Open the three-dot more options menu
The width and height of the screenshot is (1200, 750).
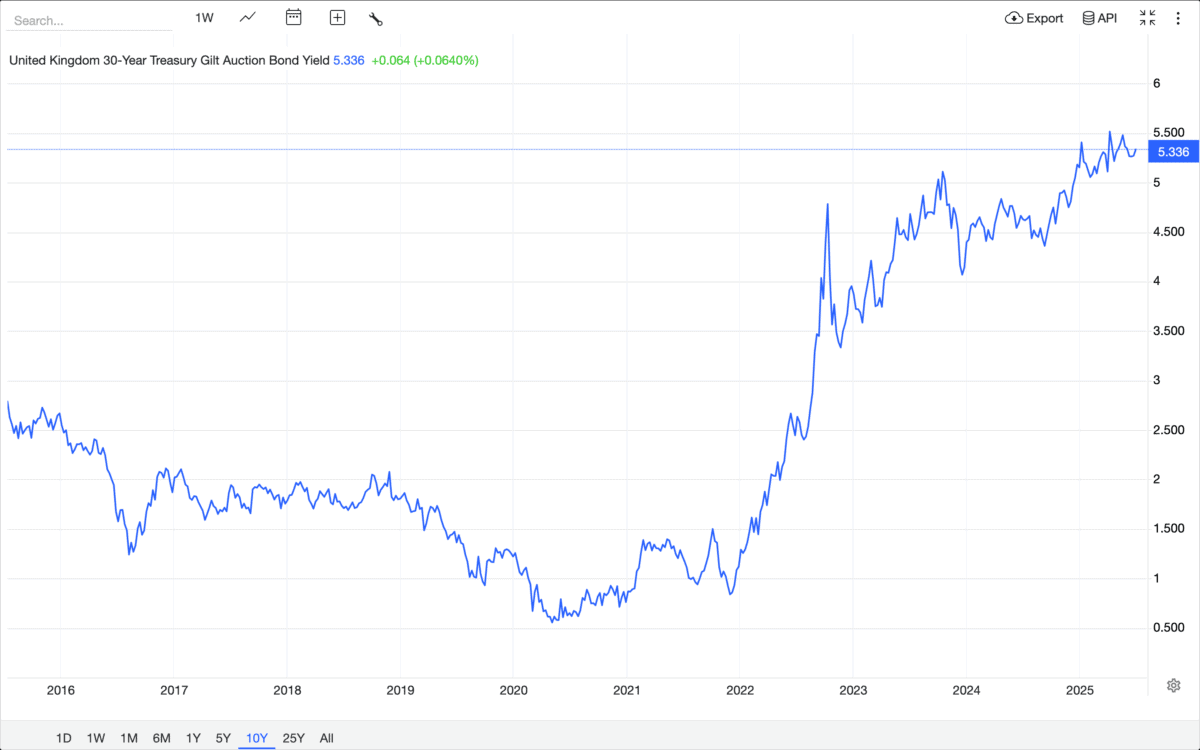[1177, 18]
